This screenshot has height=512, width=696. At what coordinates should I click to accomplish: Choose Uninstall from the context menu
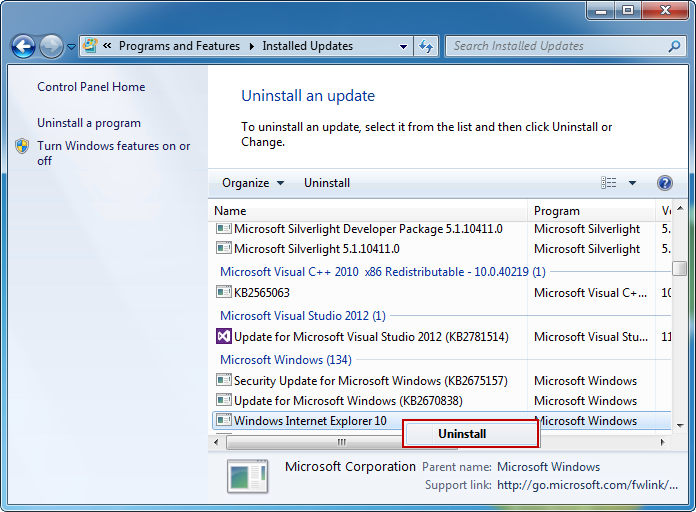(x=471, y=434)
